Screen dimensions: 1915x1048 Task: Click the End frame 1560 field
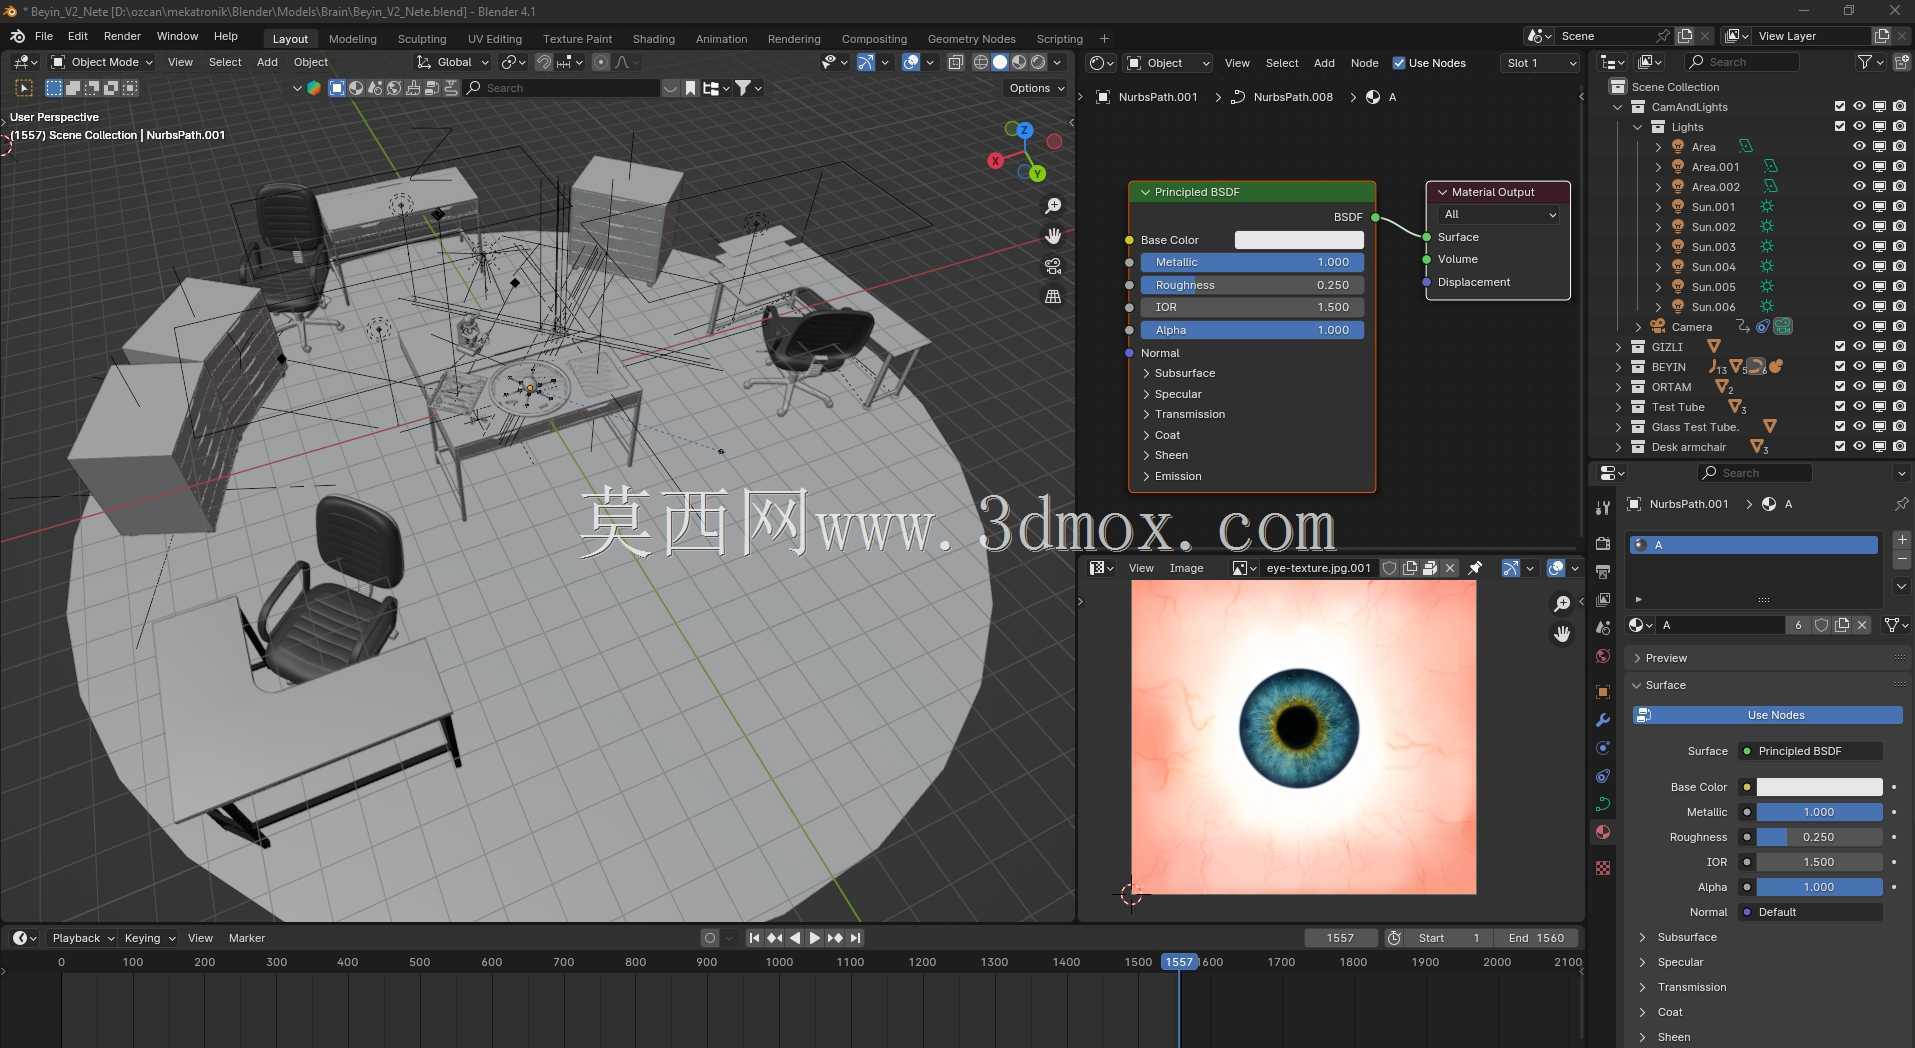click(1536, 938)
